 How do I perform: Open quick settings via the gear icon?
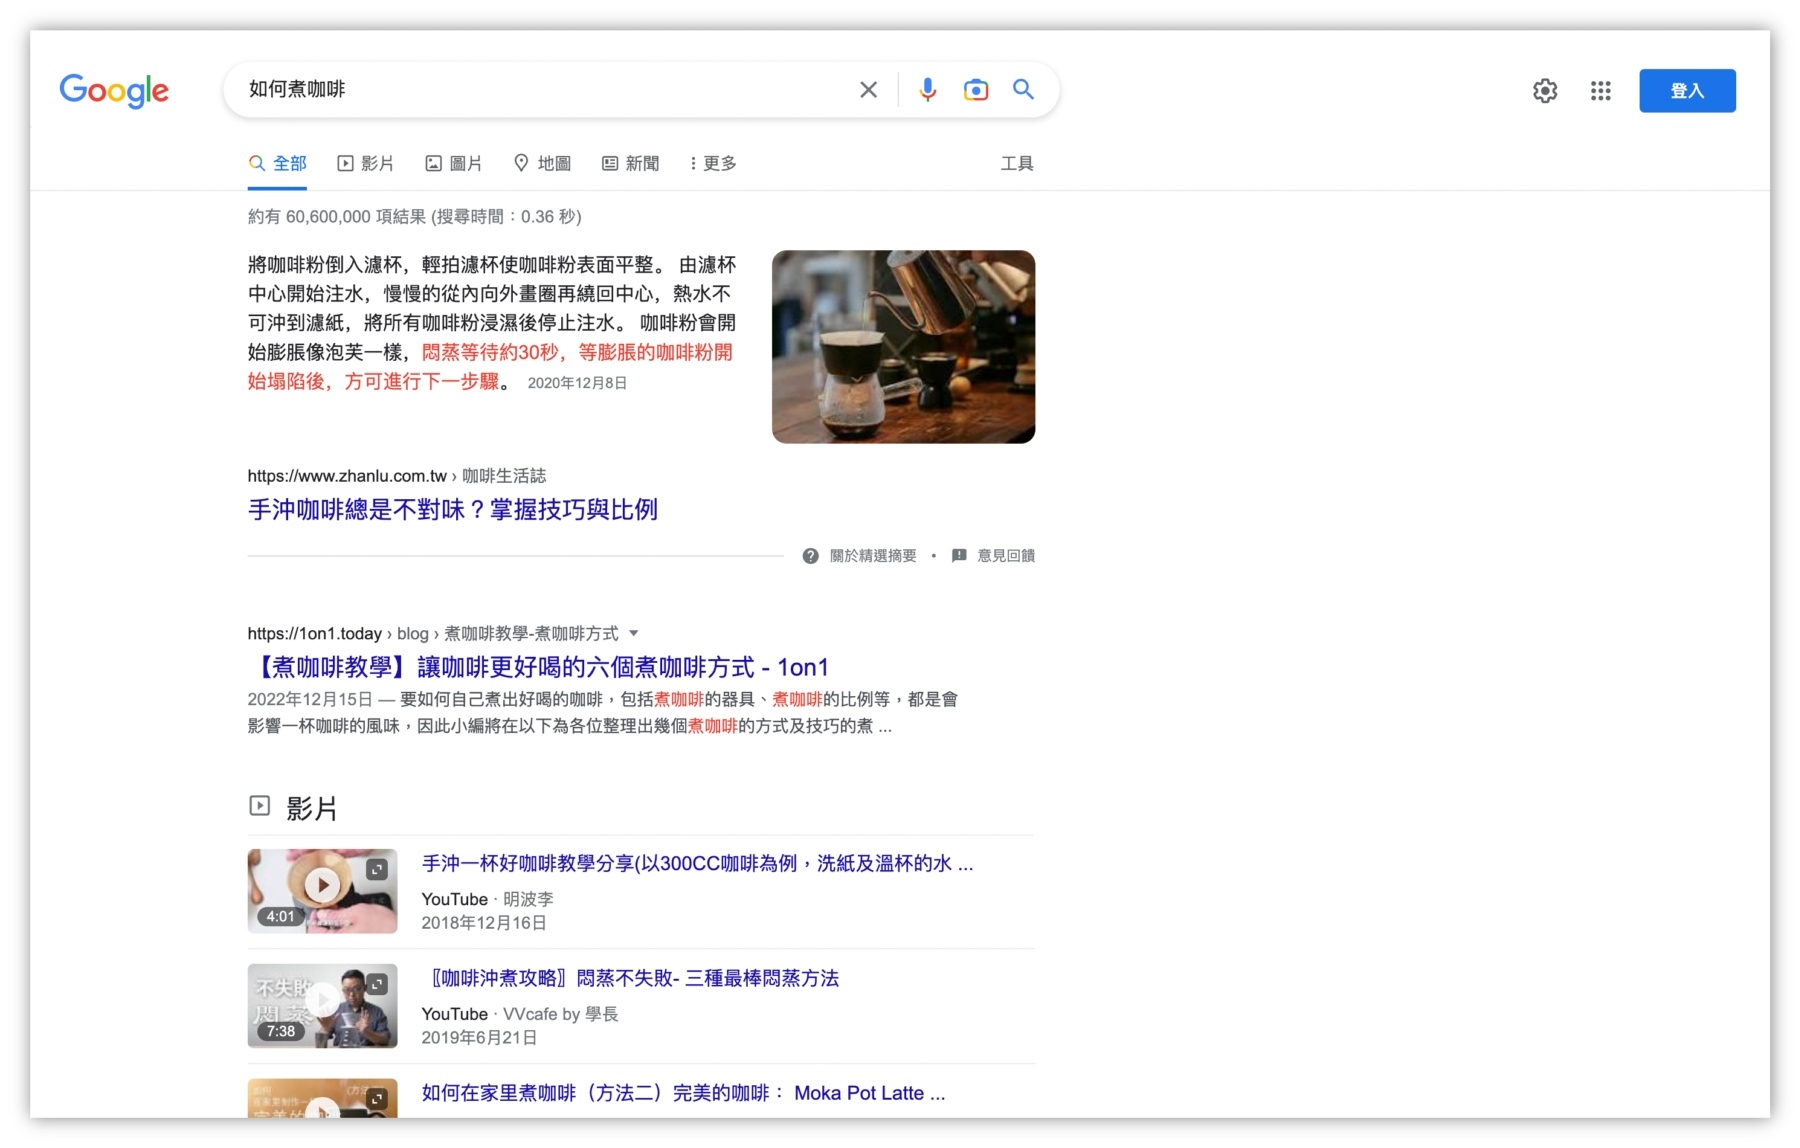tap(1545, 90)
